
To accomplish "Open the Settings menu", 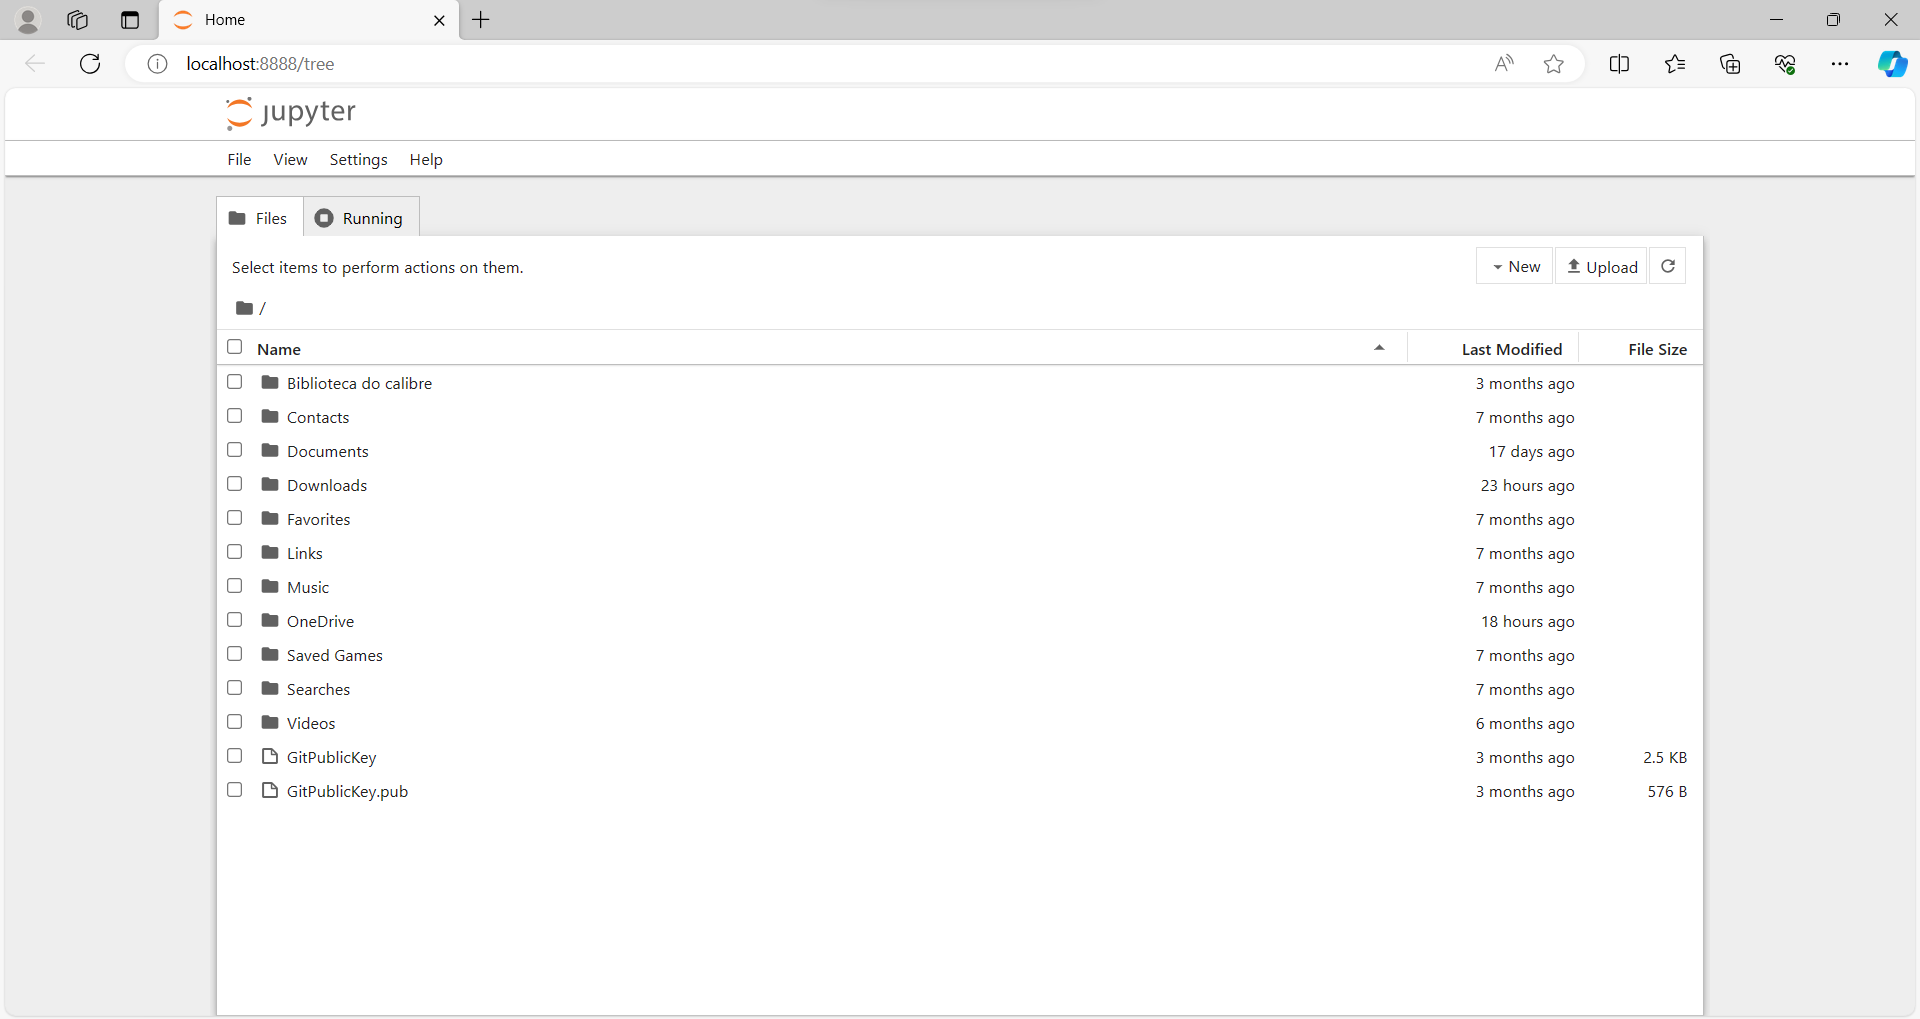I will [358, 160].
